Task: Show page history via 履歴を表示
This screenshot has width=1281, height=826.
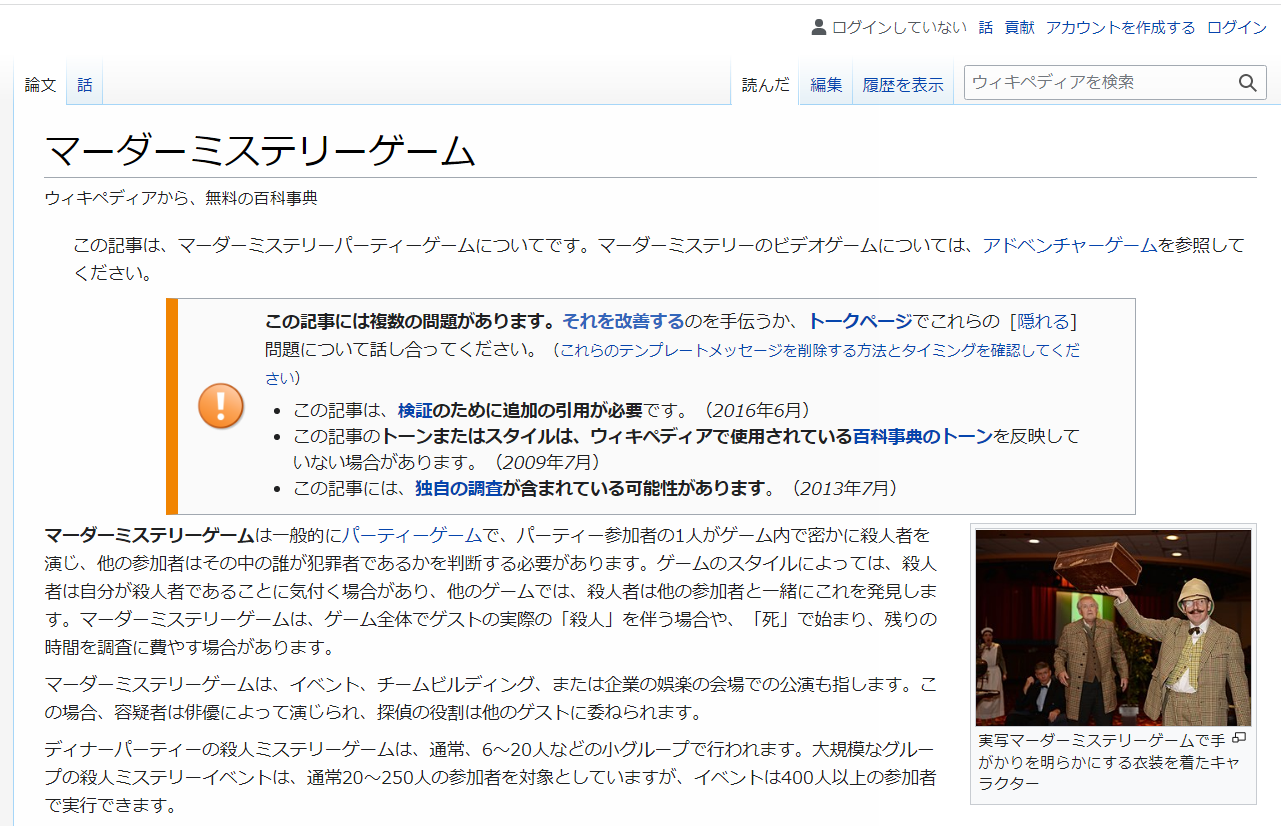Action: tap(903, 85)
